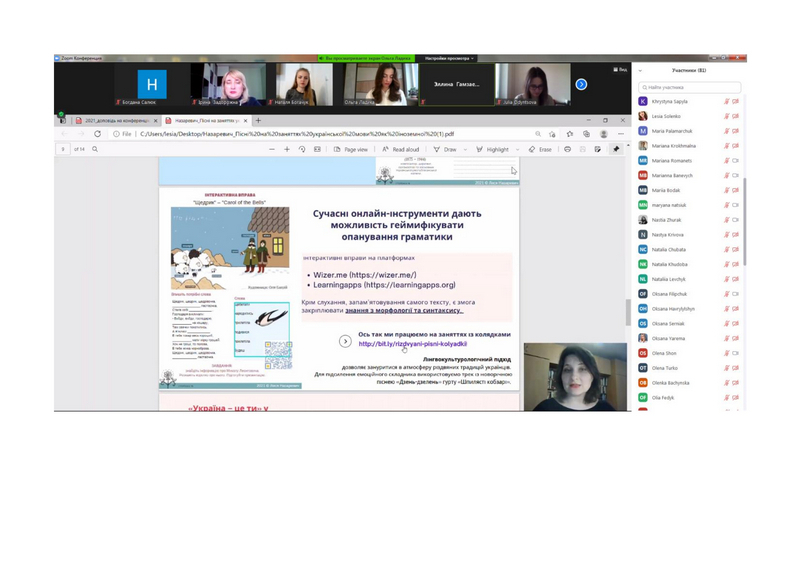Click the PDF viewer vertical scrollbar

pos(628,312)
